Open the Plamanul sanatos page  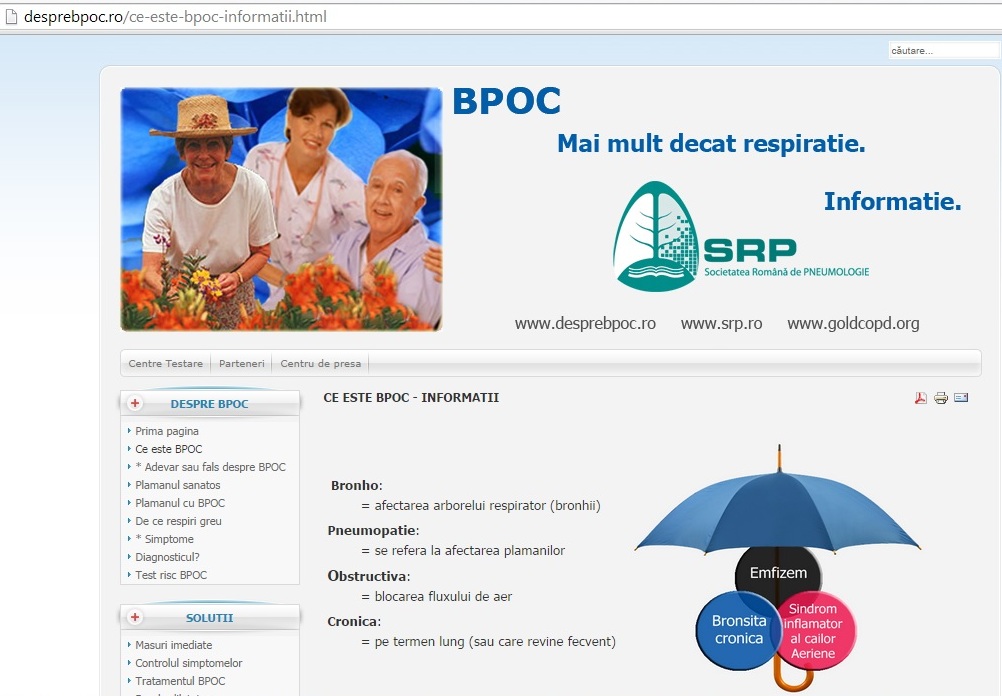[x=178, y=485]
